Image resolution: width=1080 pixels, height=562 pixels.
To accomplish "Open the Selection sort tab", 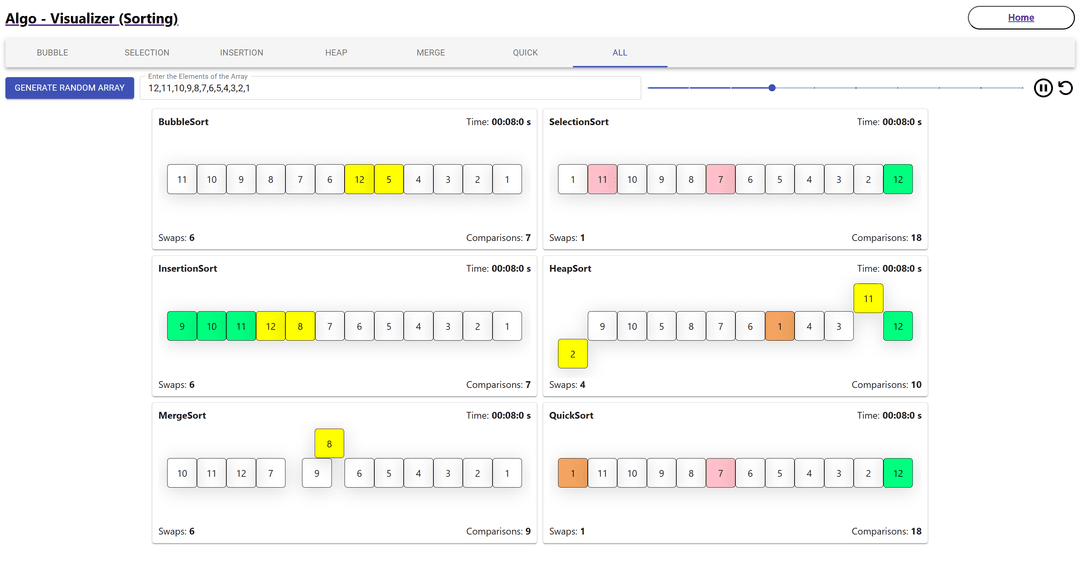I will pyautogui.click(x=147, y=53).
